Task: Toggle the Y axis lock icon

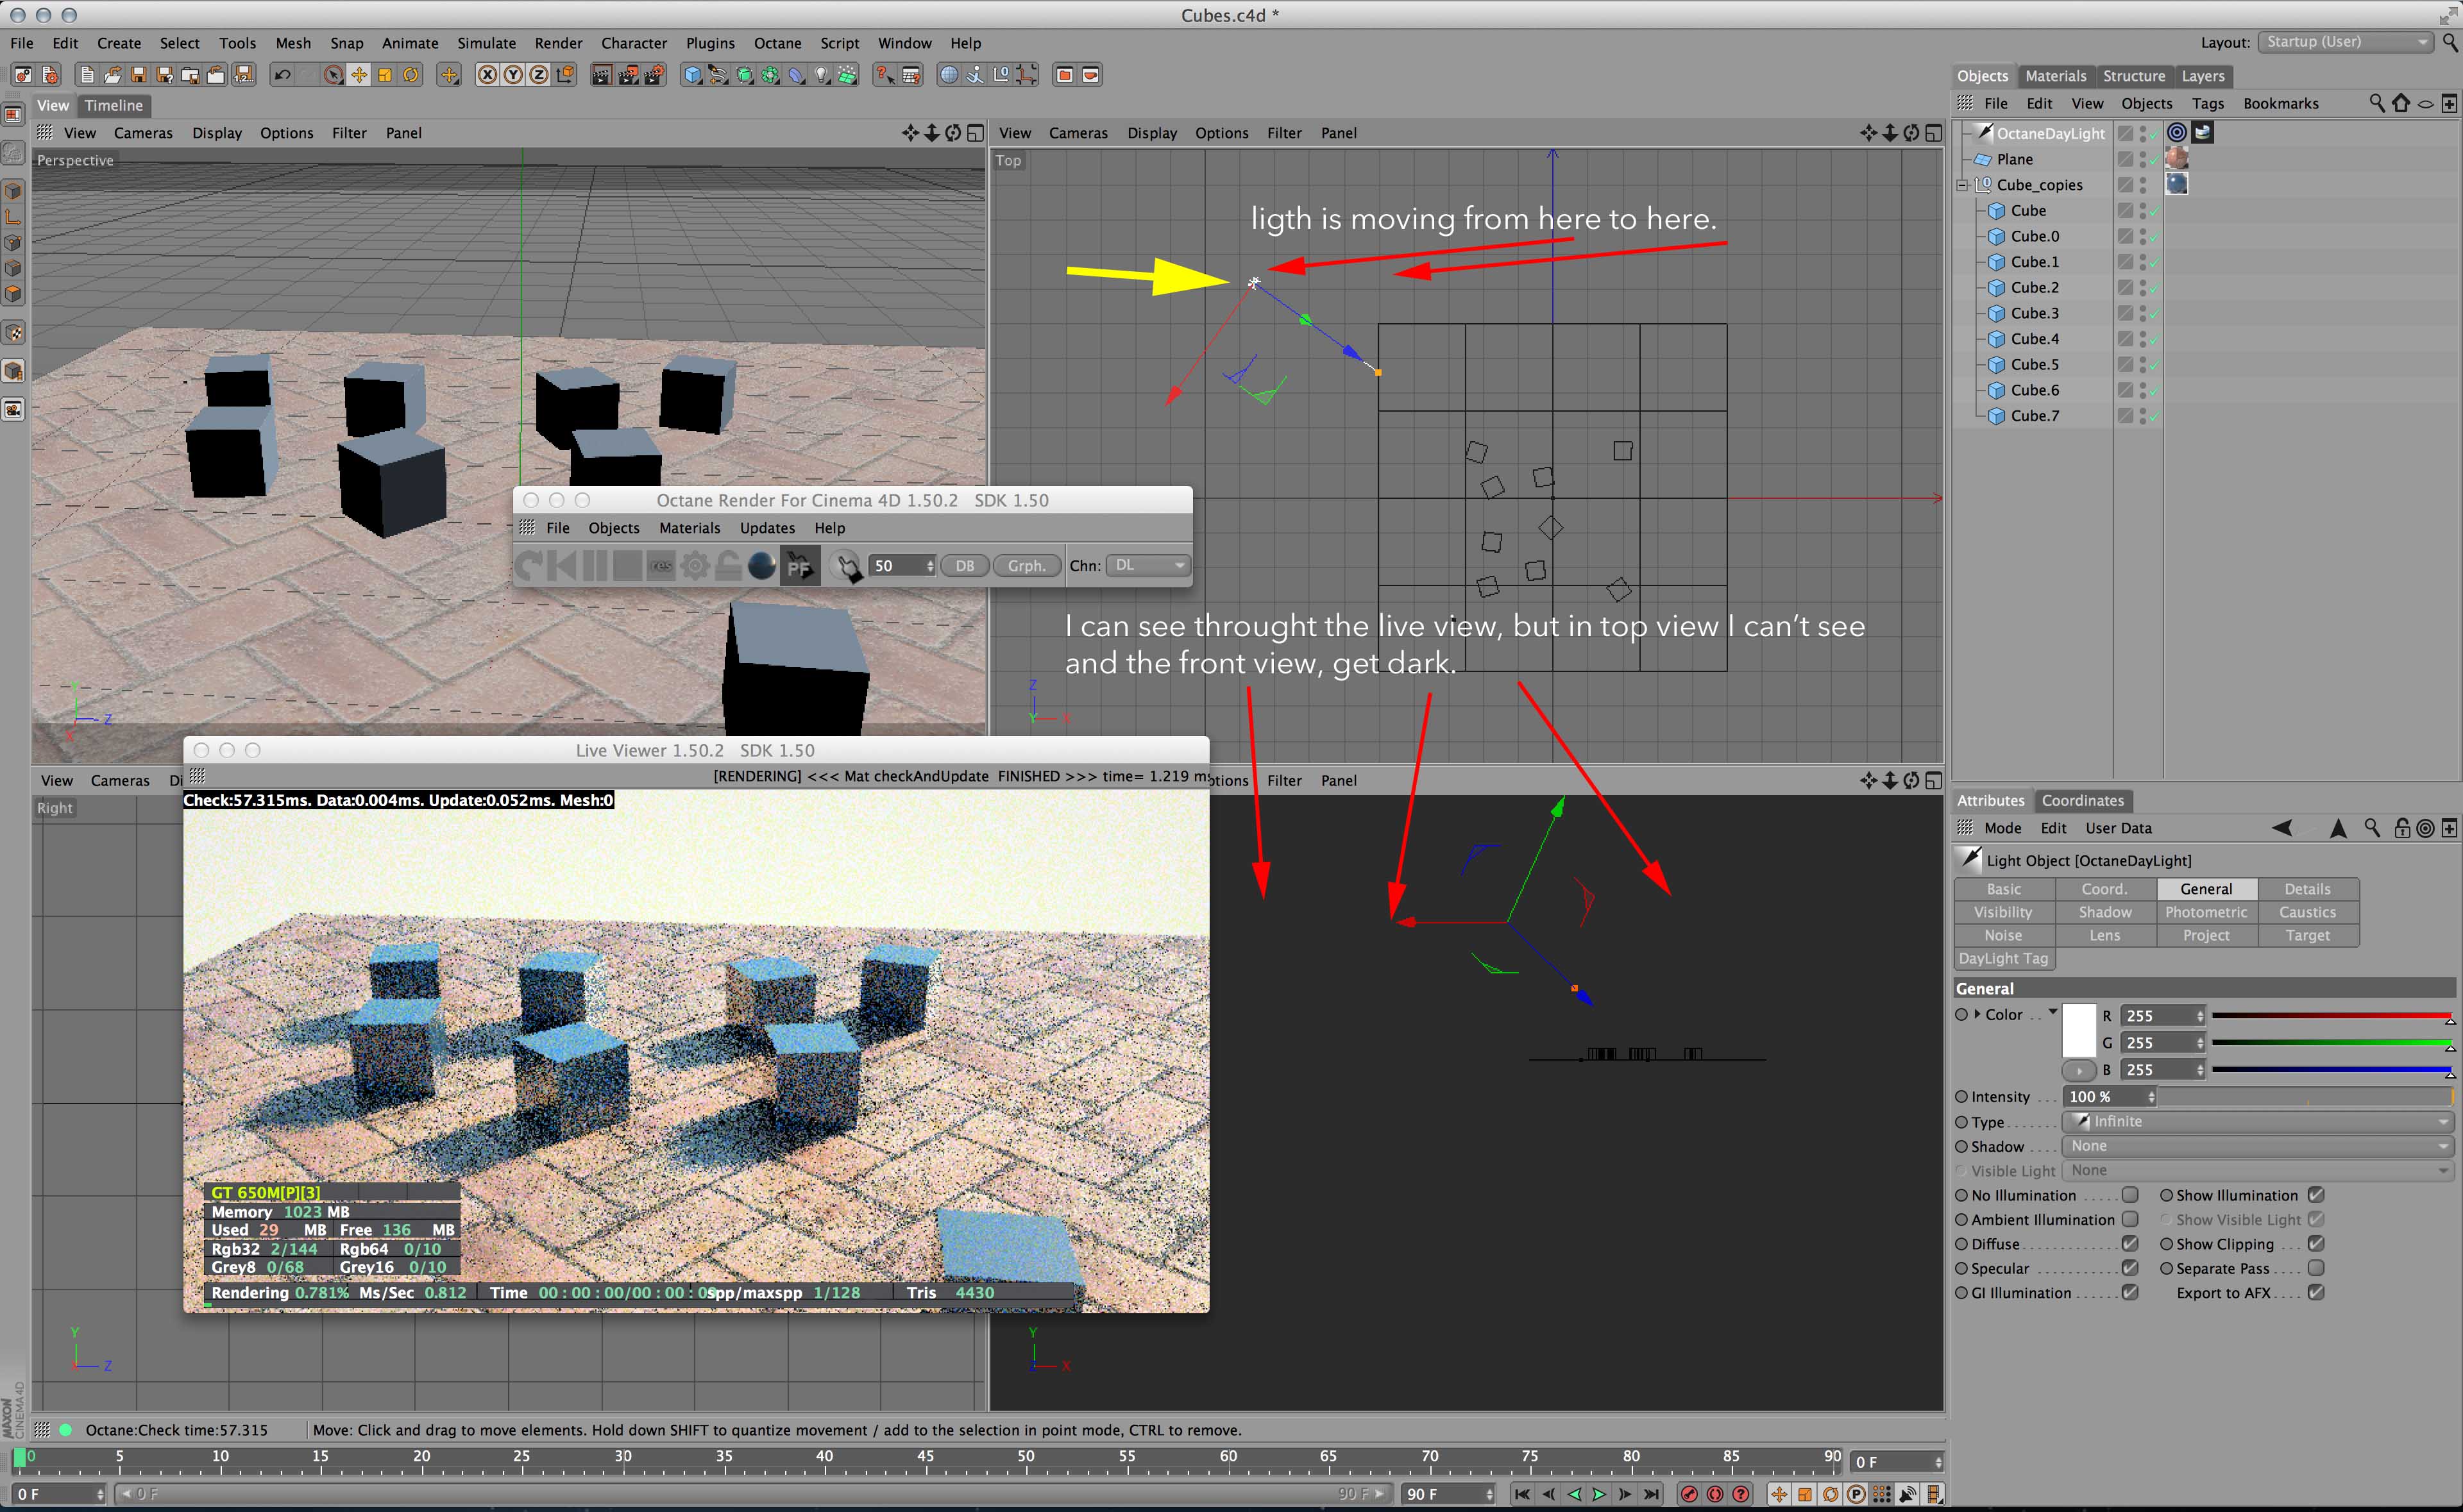Action: [513, 75]
